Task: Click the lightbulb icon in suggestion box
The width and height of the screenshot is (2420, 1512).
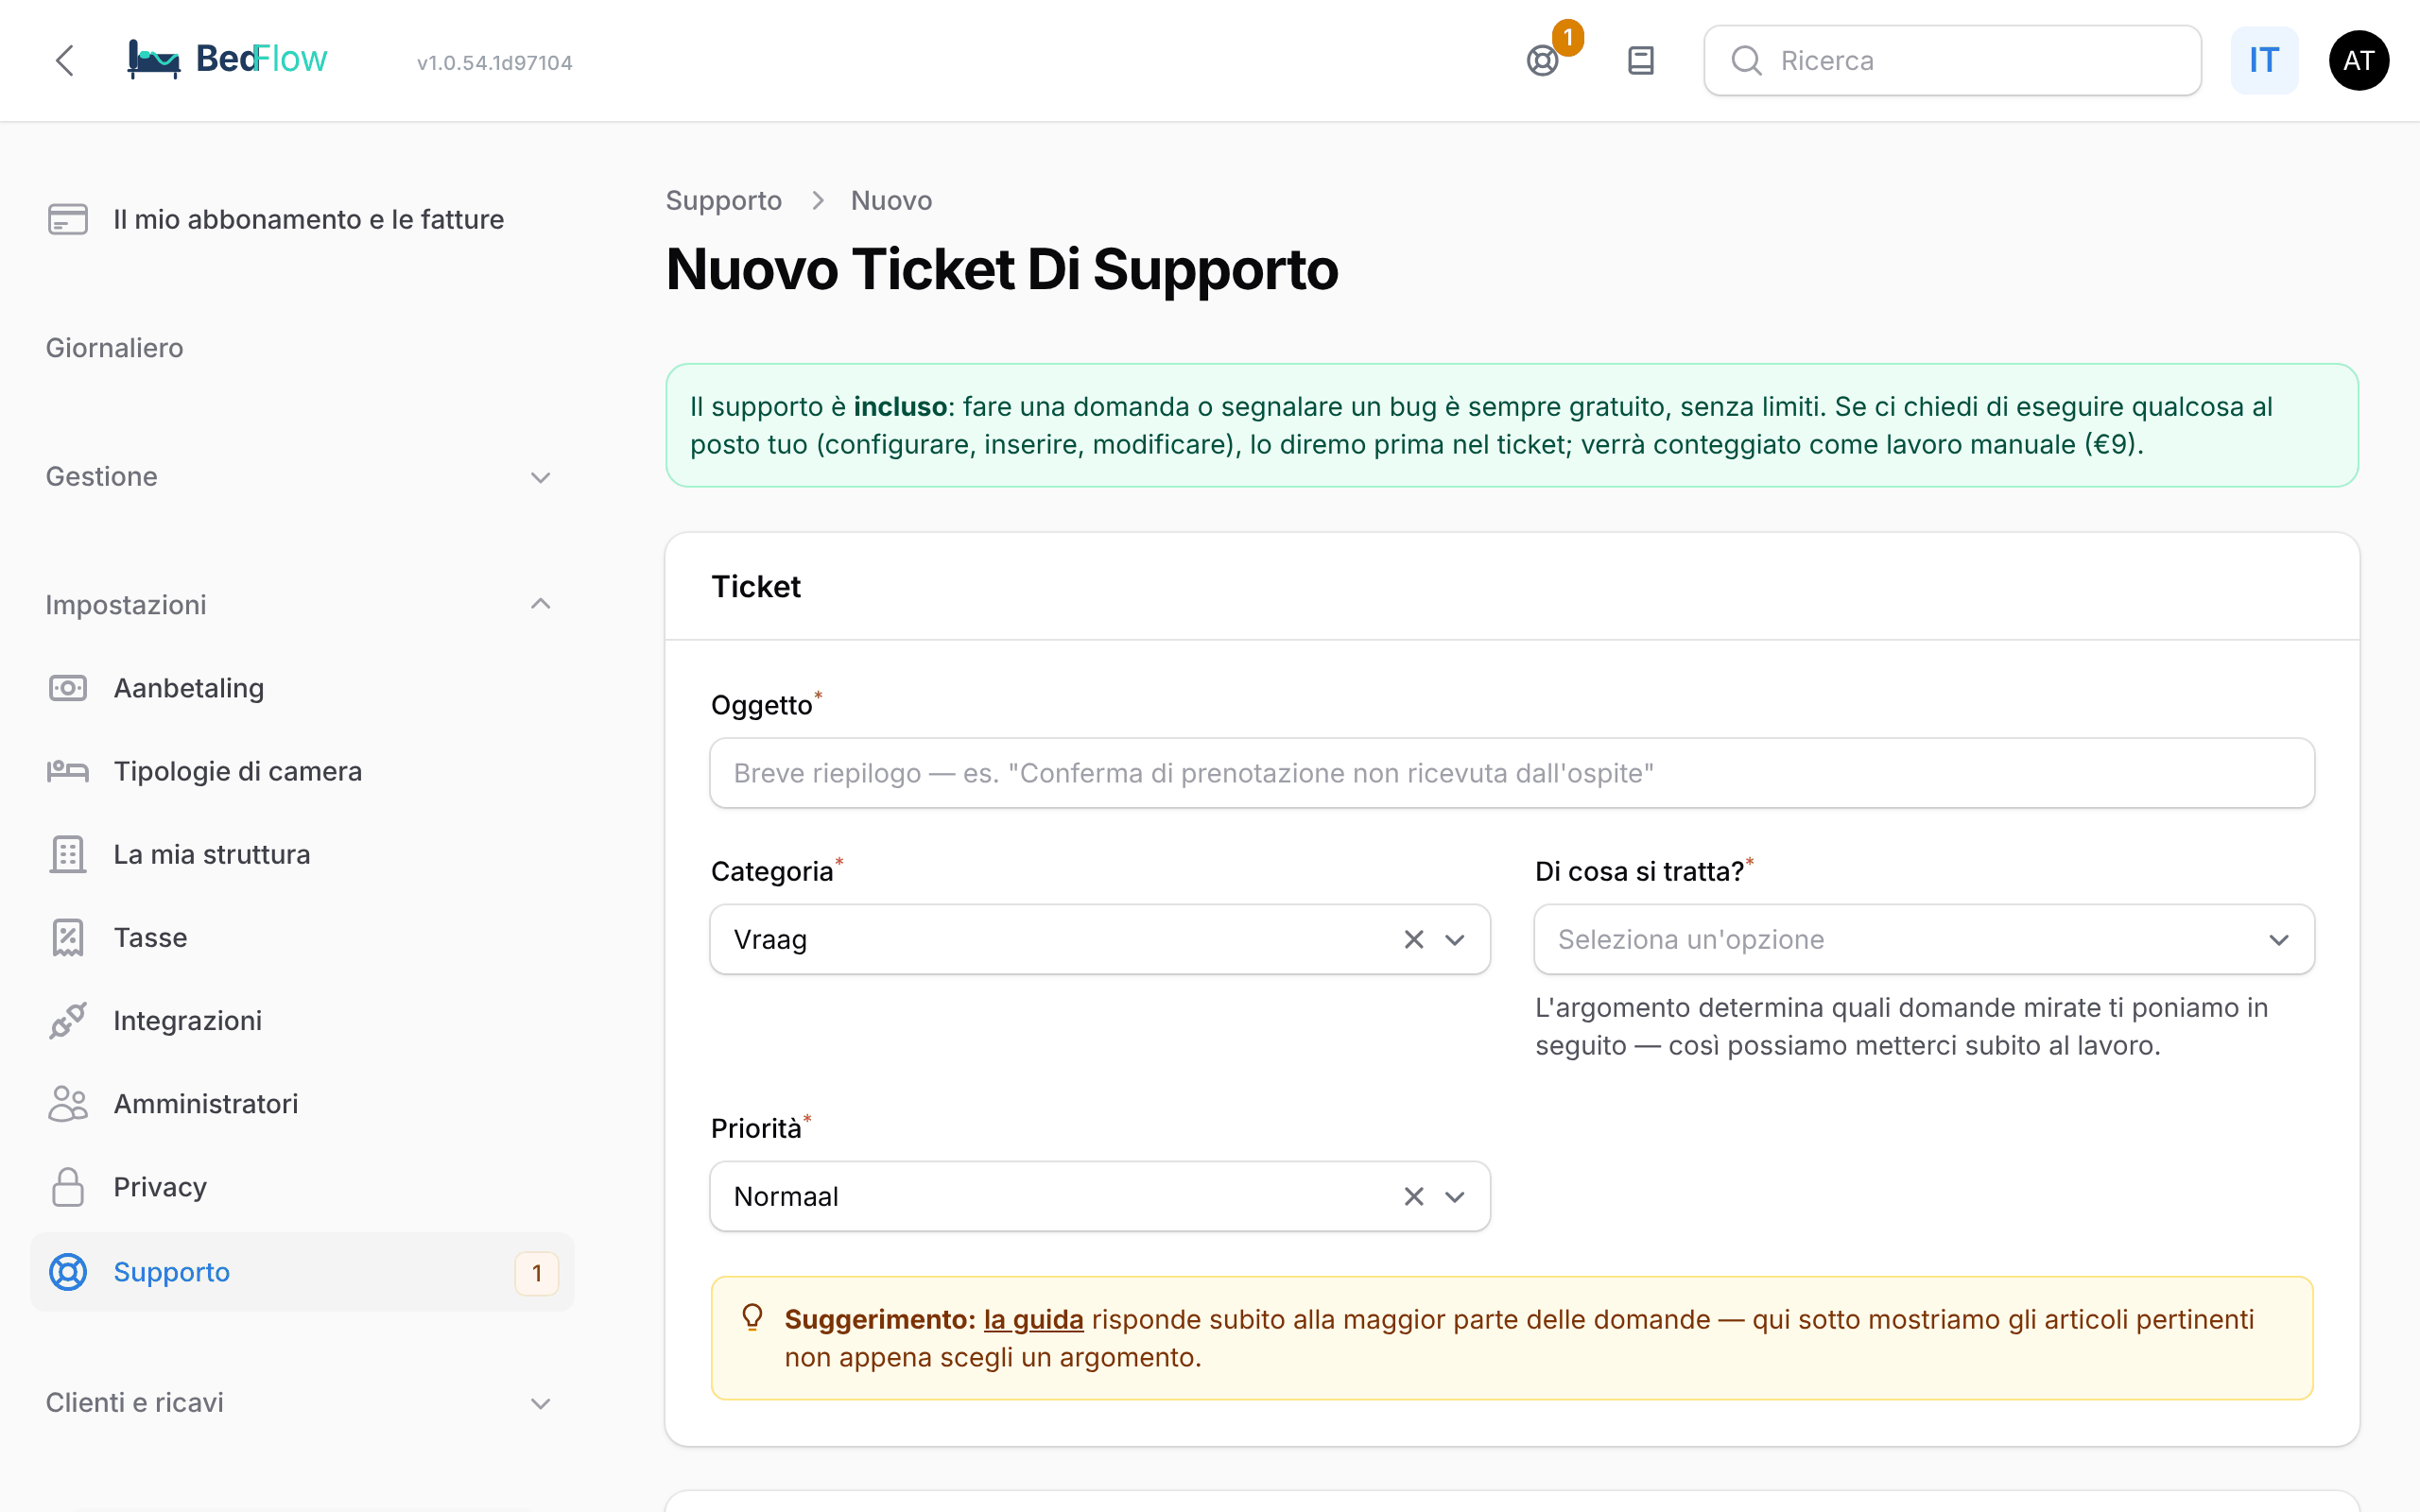Action: [752, 1317]
